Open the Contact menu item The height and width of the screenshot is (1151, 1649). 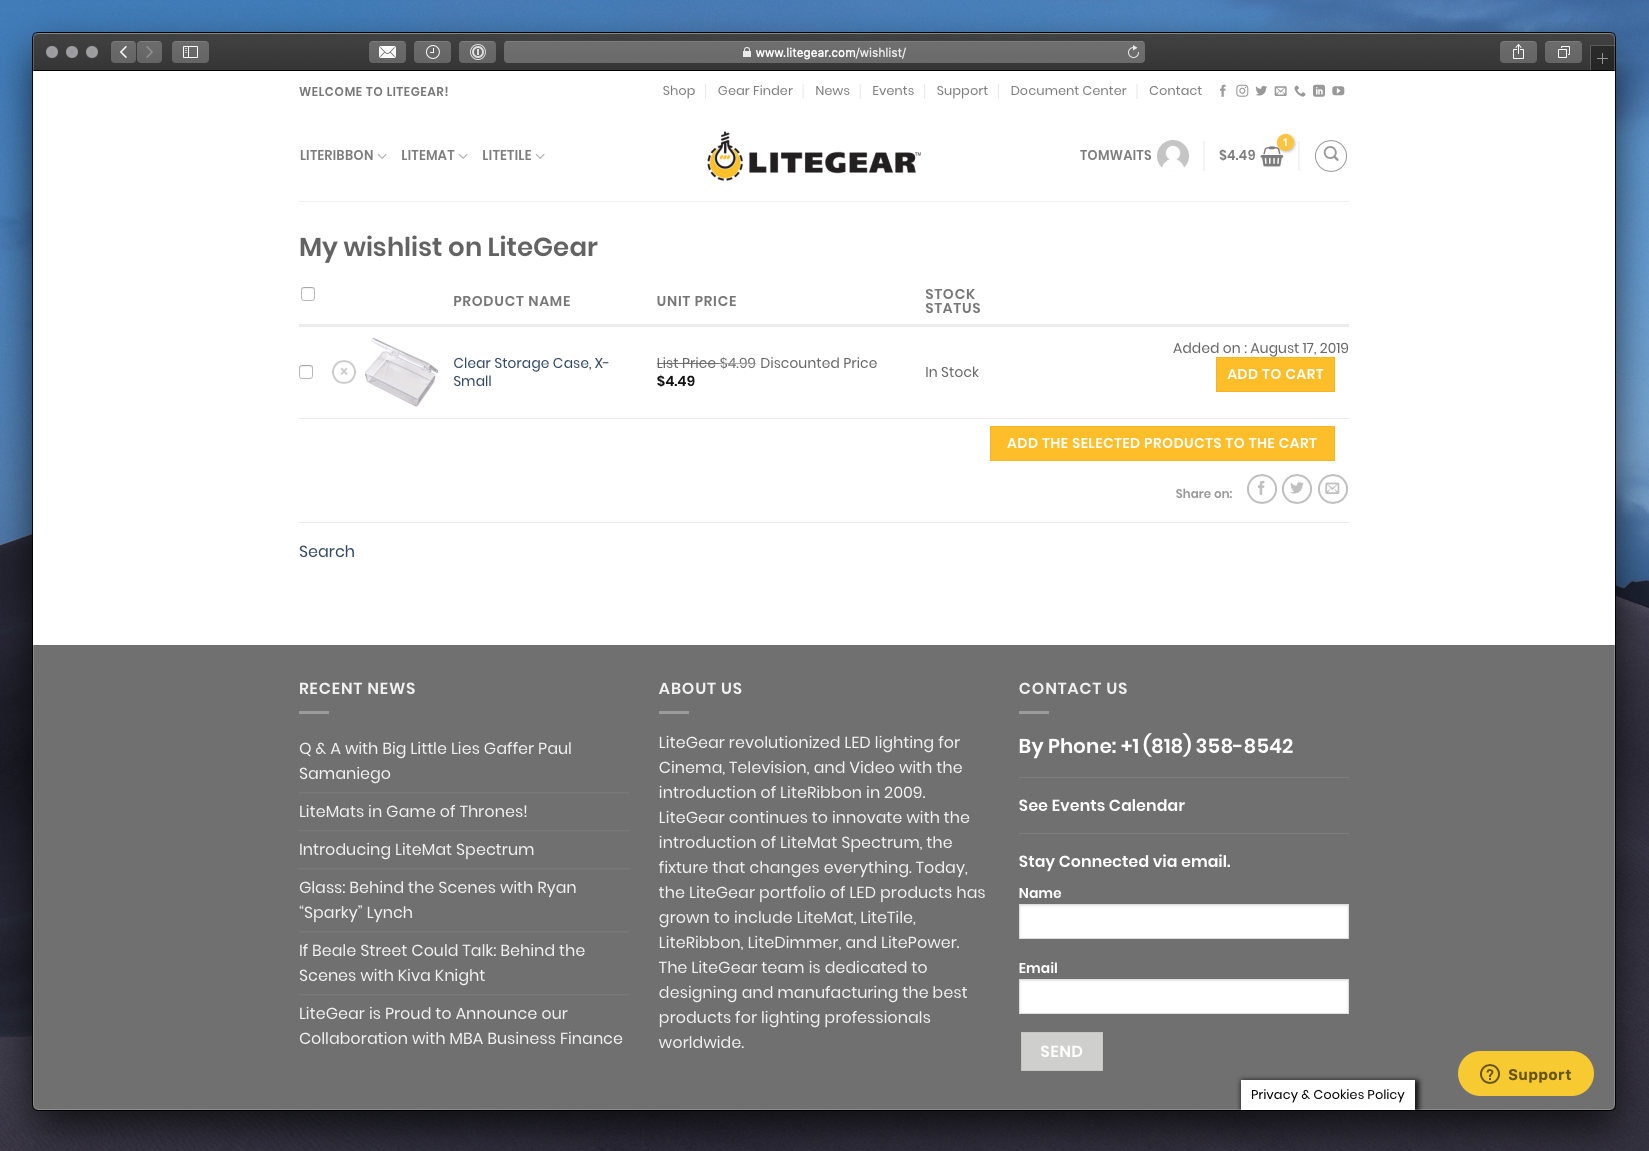tap(1175, 91)
